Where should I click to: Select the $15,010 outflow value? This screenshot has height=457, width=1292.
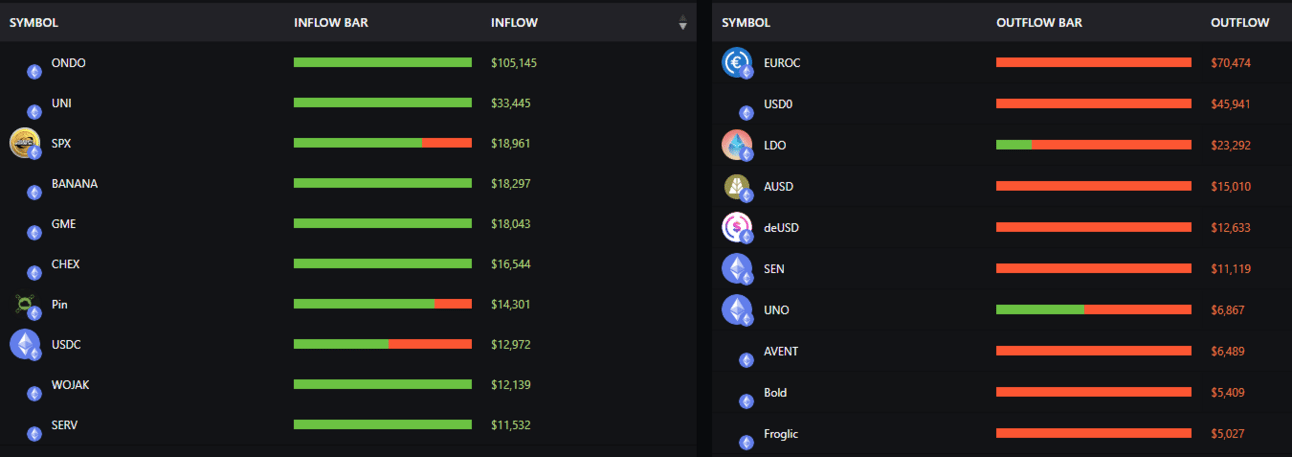click(x=1230, y=186)
